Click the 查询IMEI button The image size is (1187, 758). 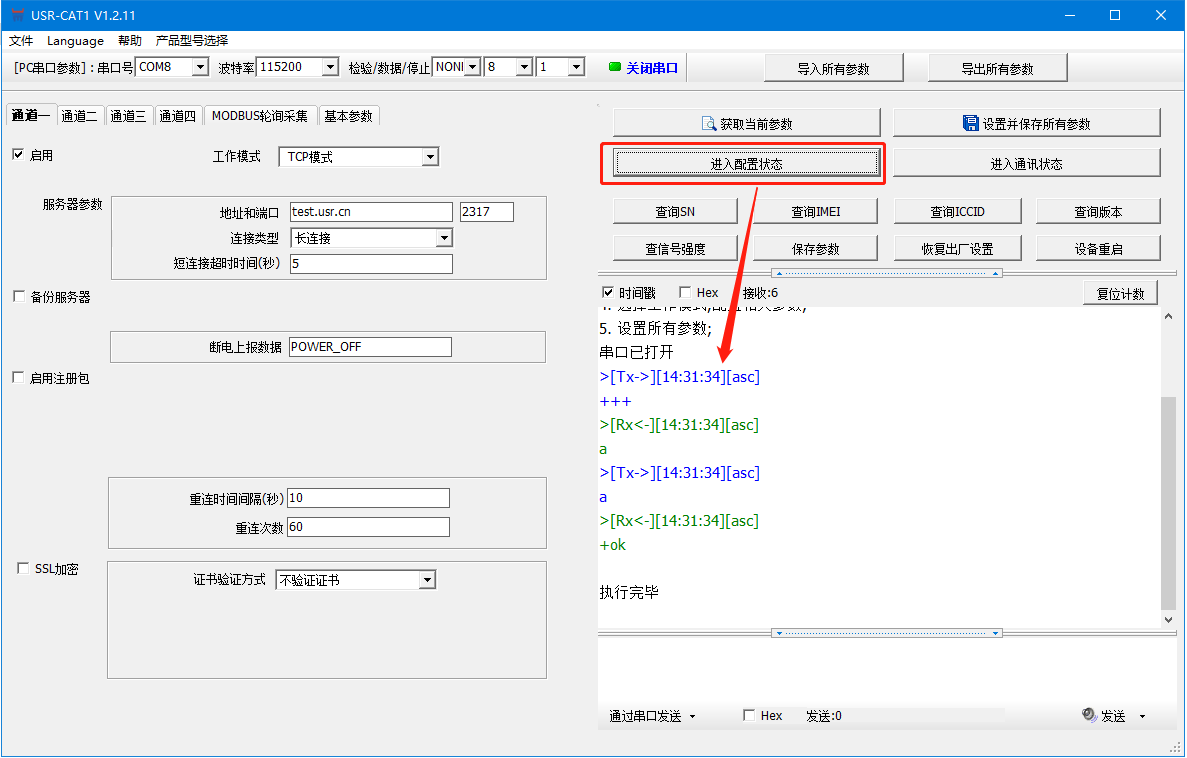tap(815, 211)
